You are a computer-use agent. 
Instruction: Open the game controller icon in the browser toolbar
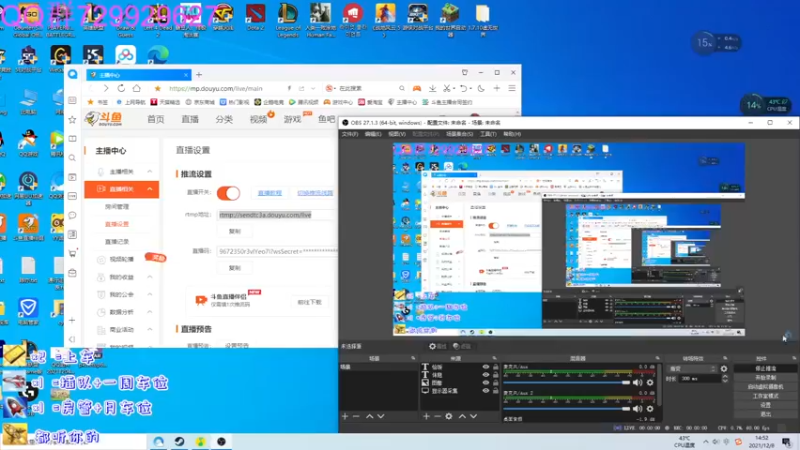tap(417, 88)
